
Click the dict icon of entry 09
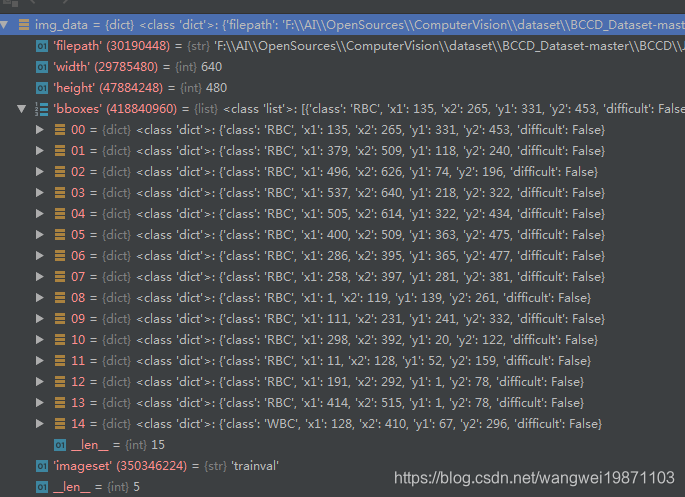(60, 318)
